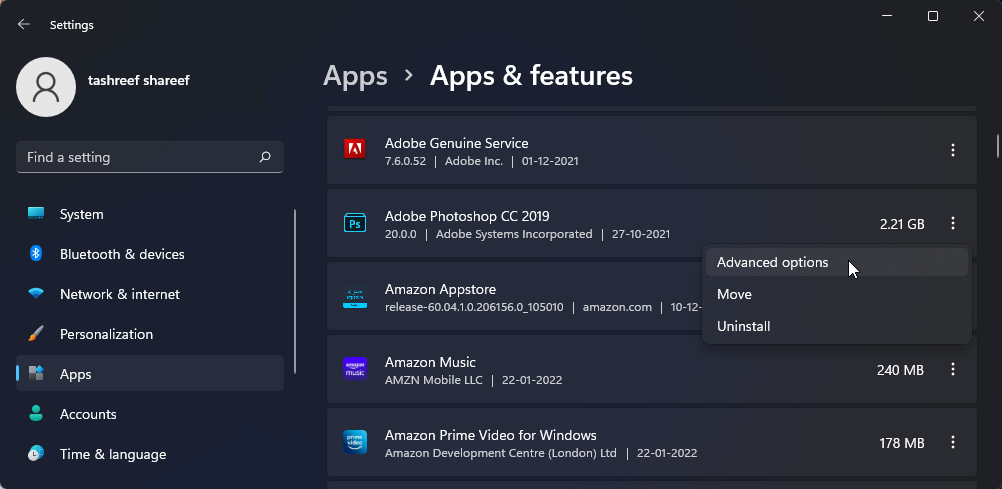Close the Settings window
This screenshot has width=1002, height=489.
(x=979, y=16)
